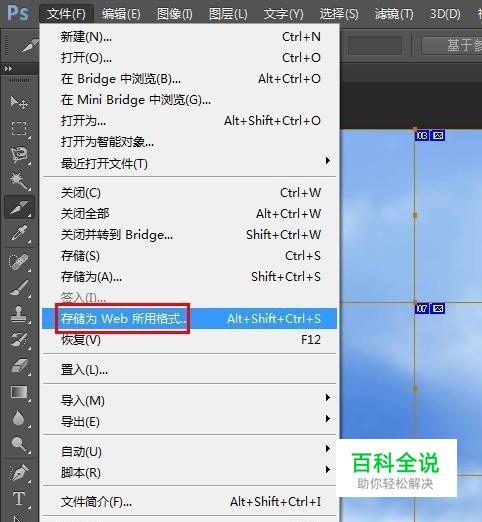Choose 打开为智能对象... entry

click(189, 142)
